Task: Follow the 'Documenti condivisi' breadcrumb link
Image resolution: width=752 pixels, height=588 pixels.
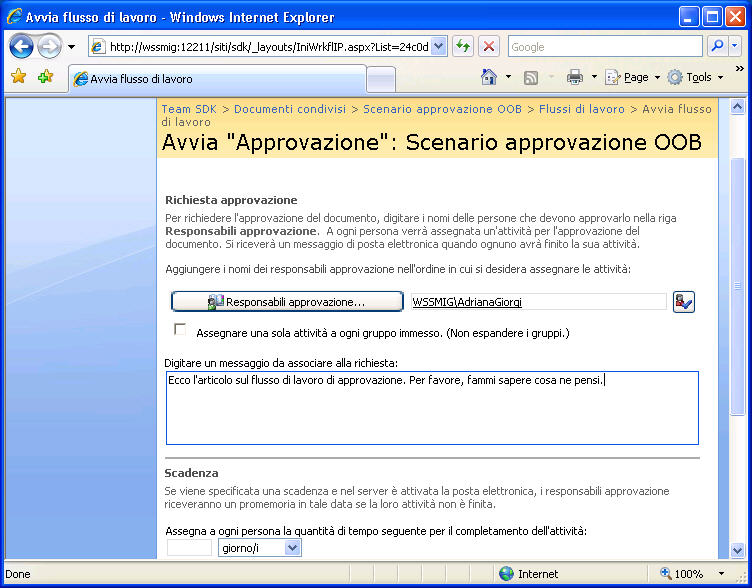Action: pyautogui.click(x=290, y=109)
